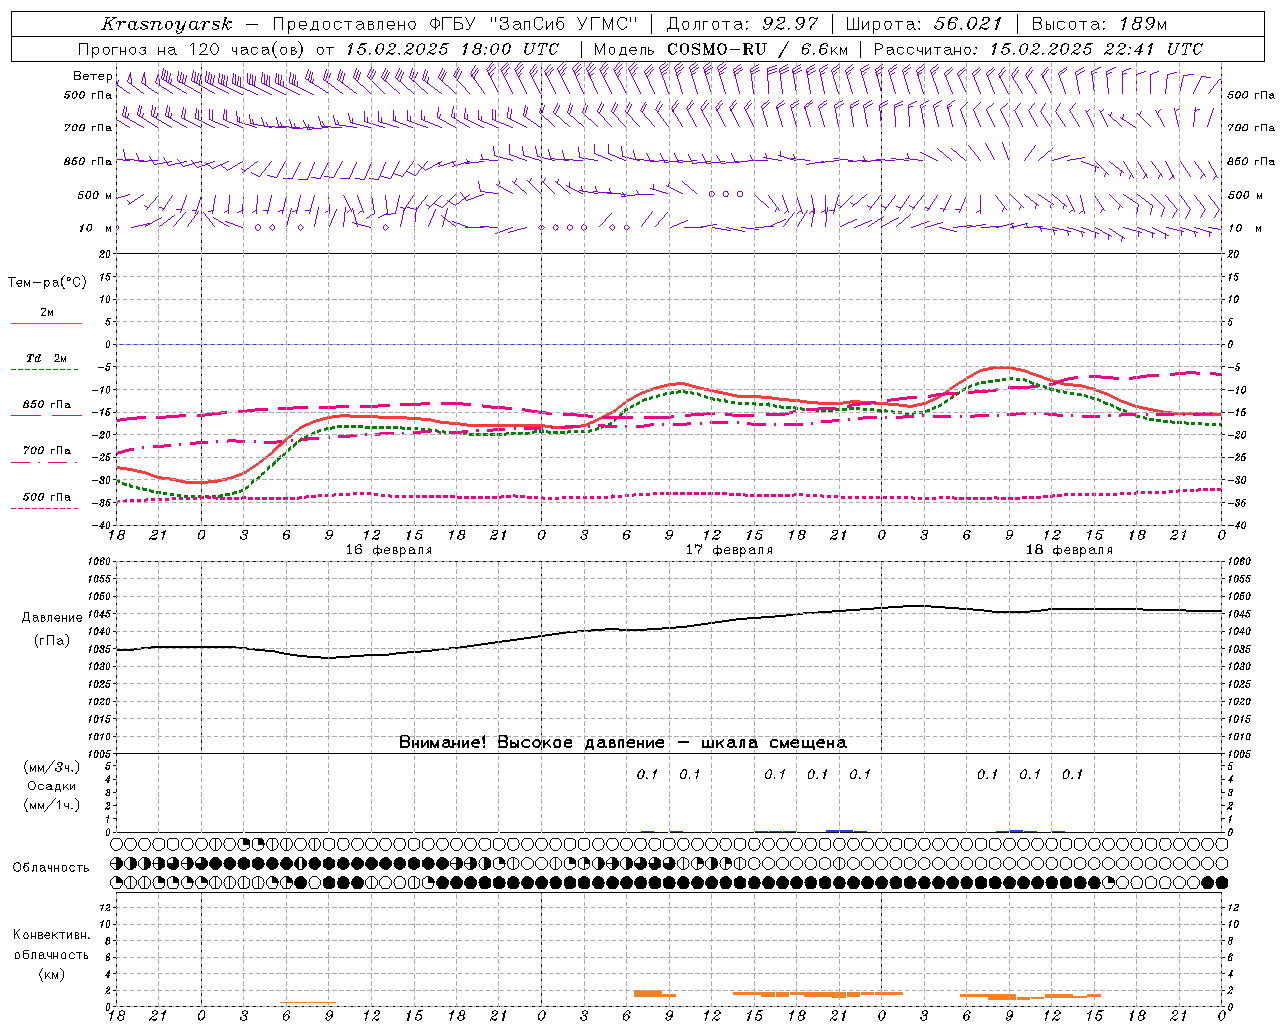Image resolution: width=1280 pixels, height=1024 pixels.
Task: Click "20" on the right temperature axis
Action: click(1233, 254)
